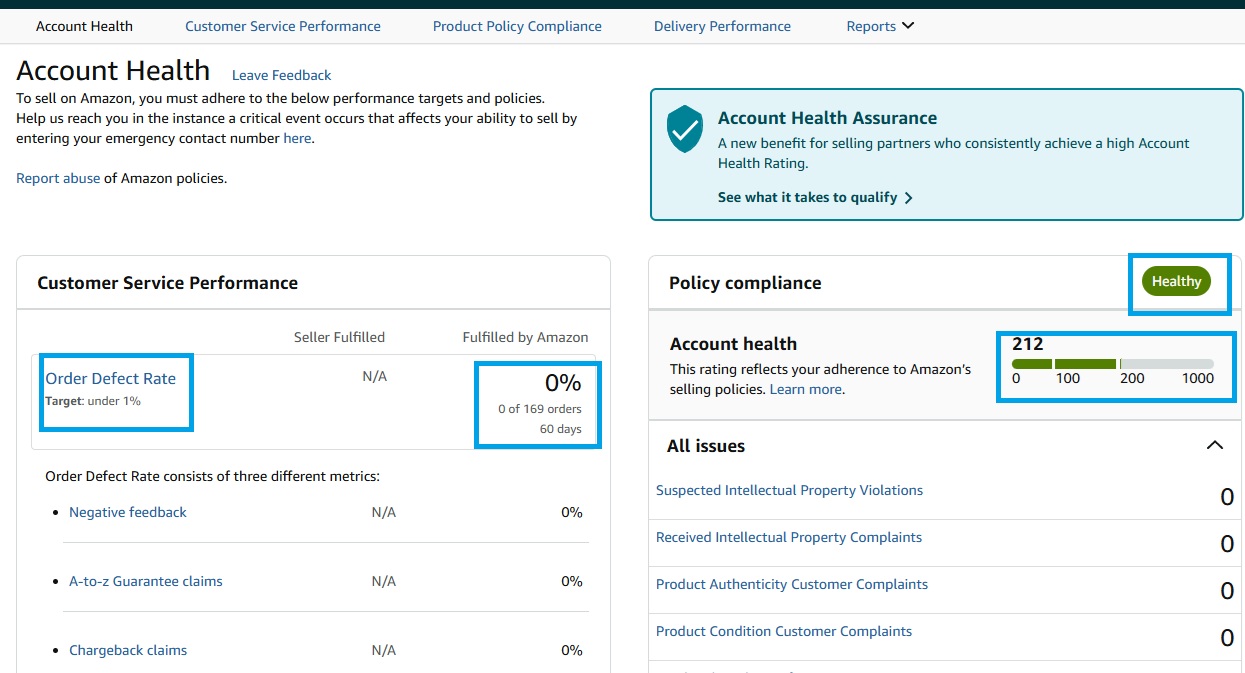
Task: Switch to the Account Health tab
Action: tap(84, 26)
